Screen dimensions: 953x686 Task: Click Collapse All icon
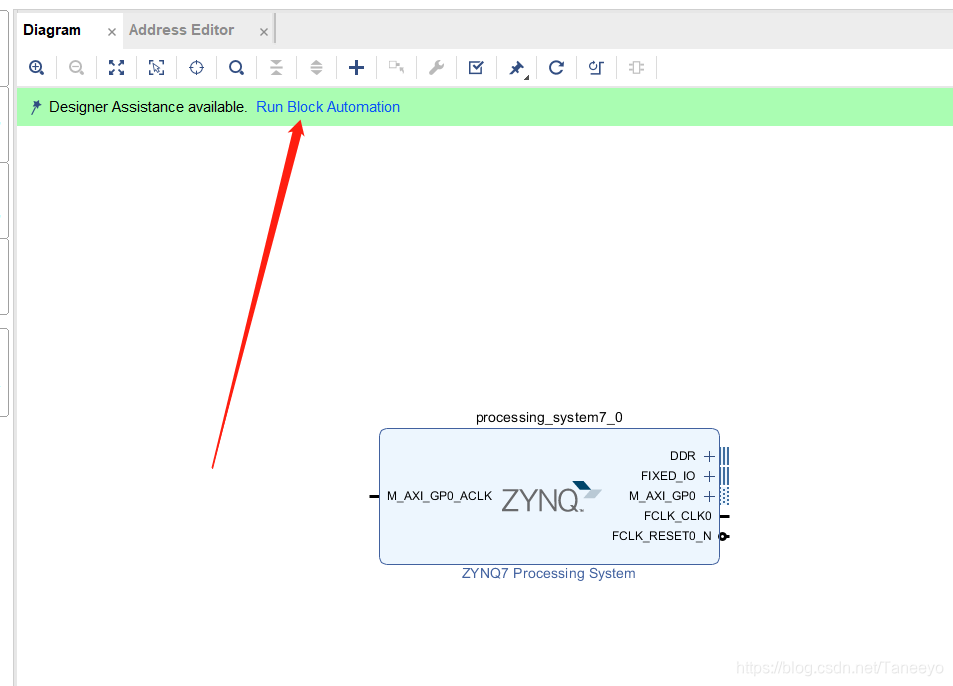pyautogui.click(x=277, y=67)
